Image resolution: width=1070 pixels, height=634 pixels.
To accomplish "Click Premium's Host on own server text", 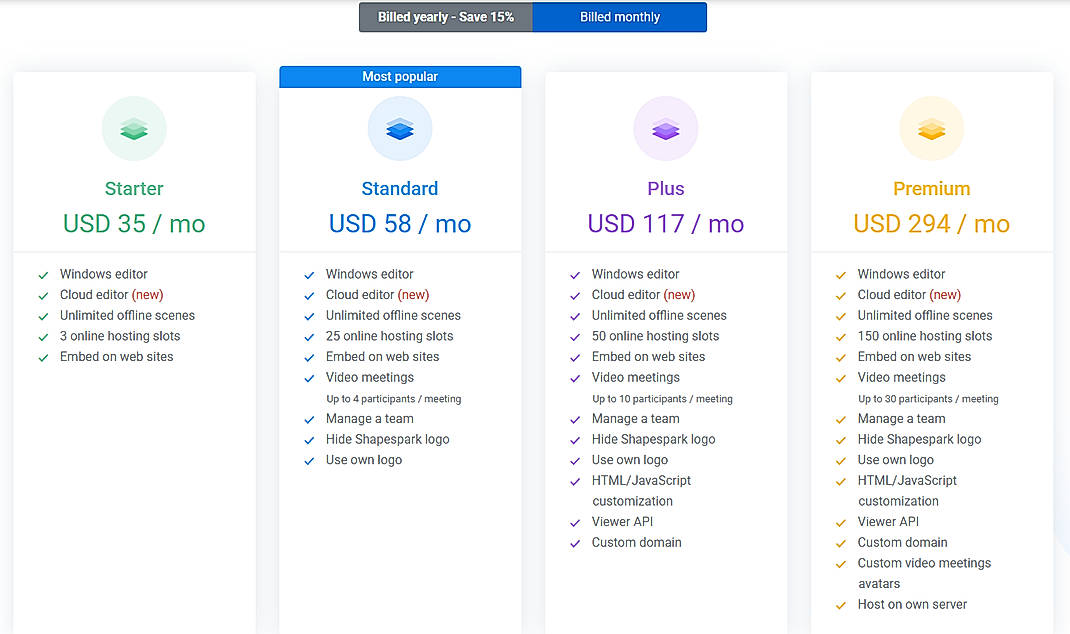I will [912, 604].
